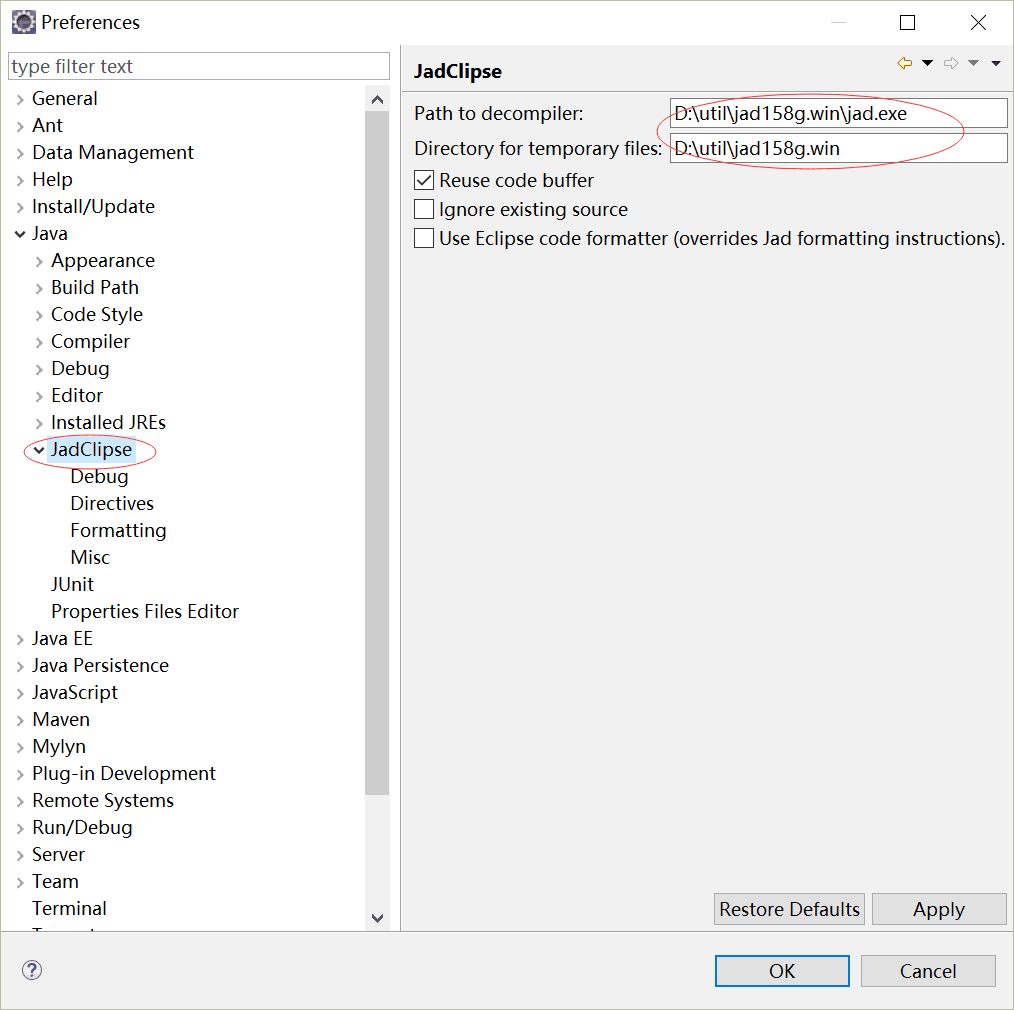This screenshot has height=1010, width=1014.
Task: Click the tree scrollbar up arrow
Action: pyautogui.click(x=378, y=99)
